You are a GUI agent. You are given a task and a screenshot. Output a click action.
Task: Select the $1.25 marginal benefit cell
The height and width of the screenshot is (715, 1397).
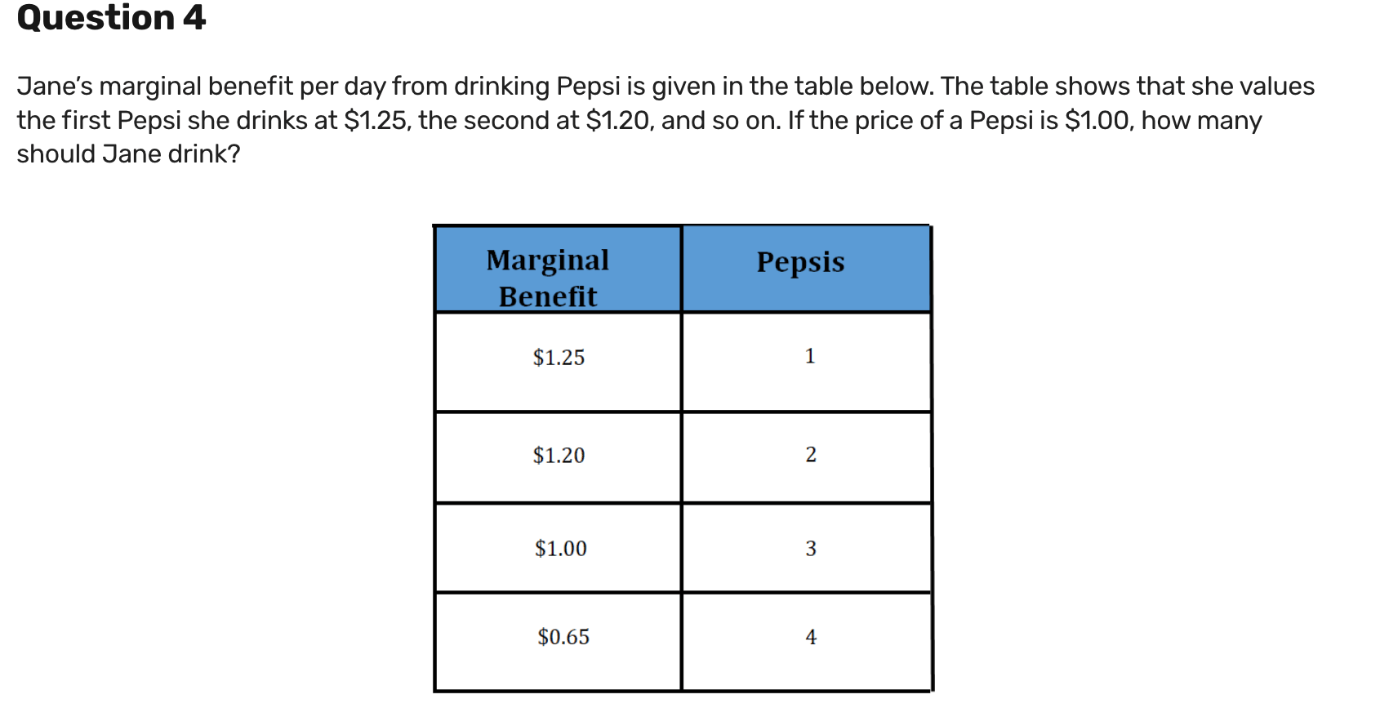point(558,362)
